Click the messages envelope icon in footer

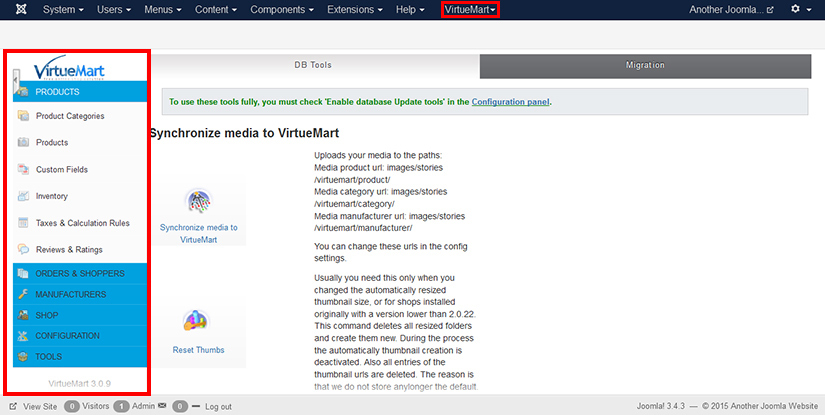pos(161,406)
